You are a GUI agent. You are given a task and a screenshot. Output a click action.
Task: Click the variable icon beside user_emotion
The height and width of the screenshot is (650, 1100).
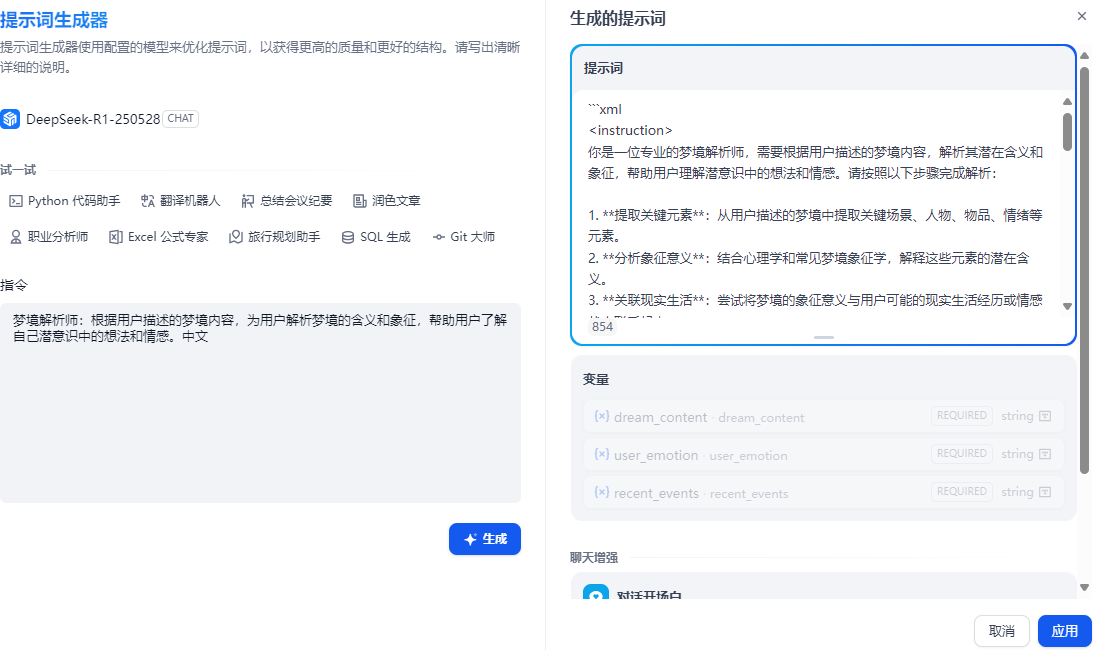coord(601,454)
